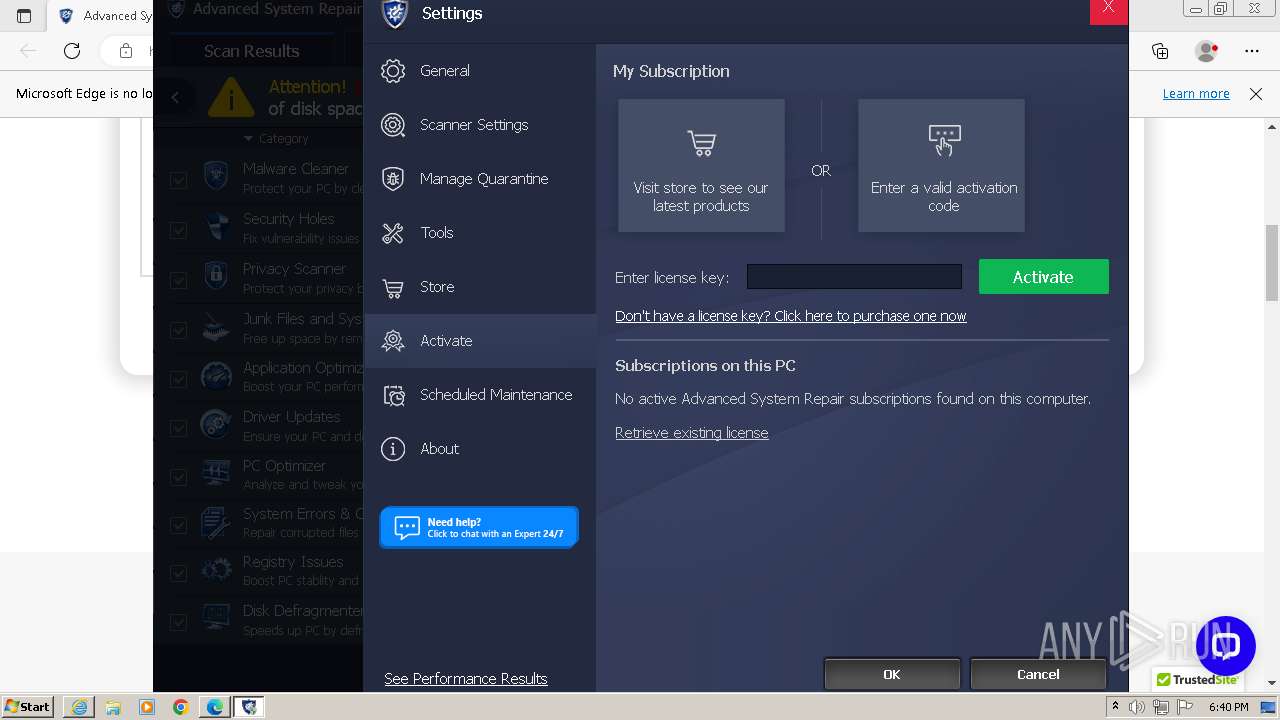The image size is (1280, 720).
Task: Open the Scan Results tab behind dialog
Action: click(x=251, y=51)
